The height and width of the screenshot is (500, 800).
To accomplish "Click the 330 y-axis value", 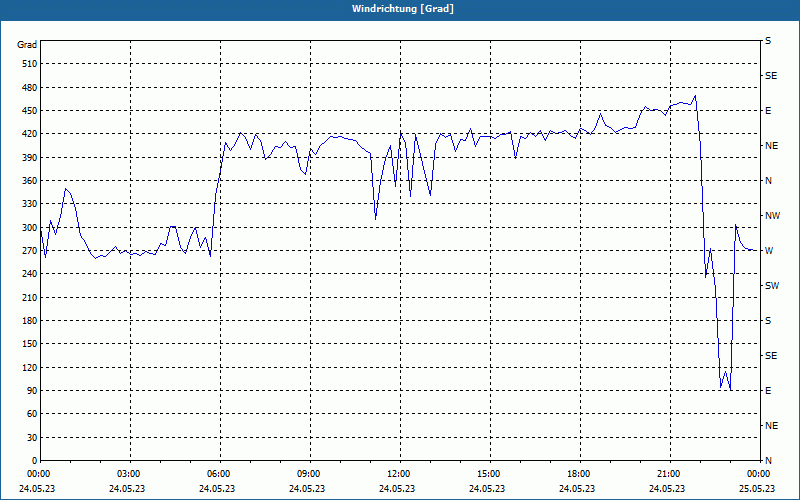I will (x=30, y=204).
